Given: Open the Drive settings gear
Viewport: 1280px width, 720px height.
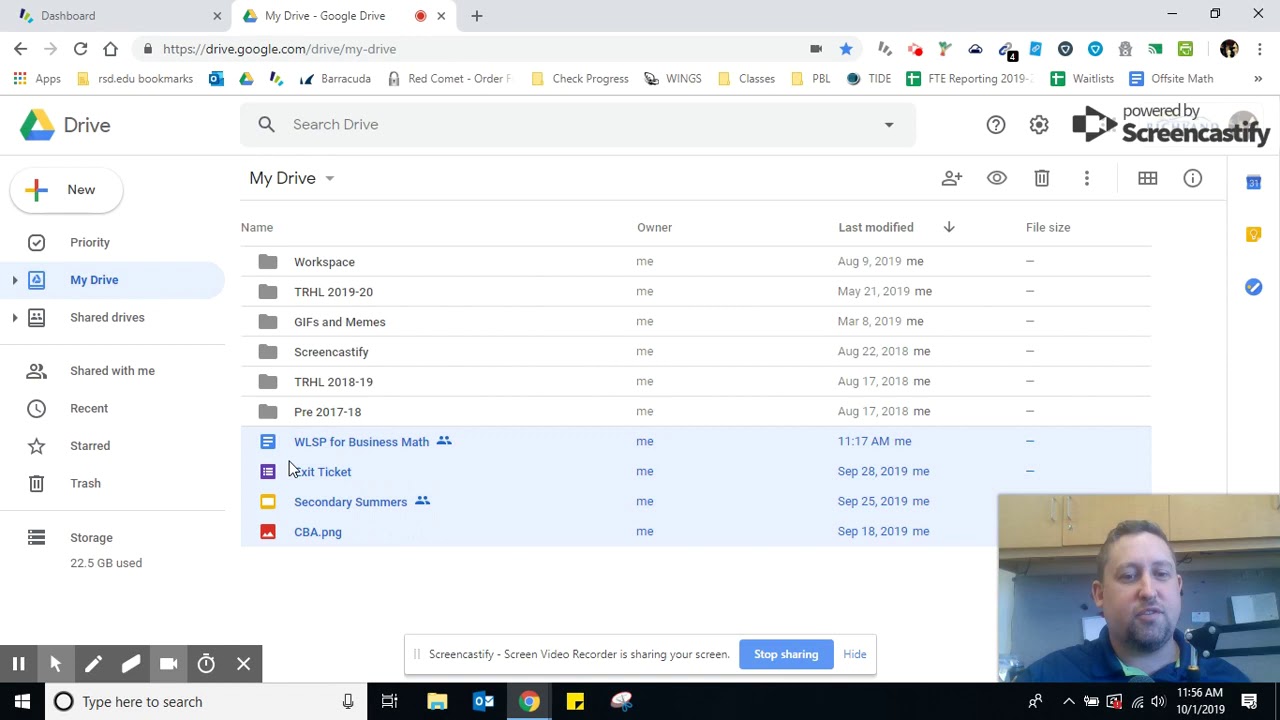Looking at the screenshot, I should [x=1039, y=124].
